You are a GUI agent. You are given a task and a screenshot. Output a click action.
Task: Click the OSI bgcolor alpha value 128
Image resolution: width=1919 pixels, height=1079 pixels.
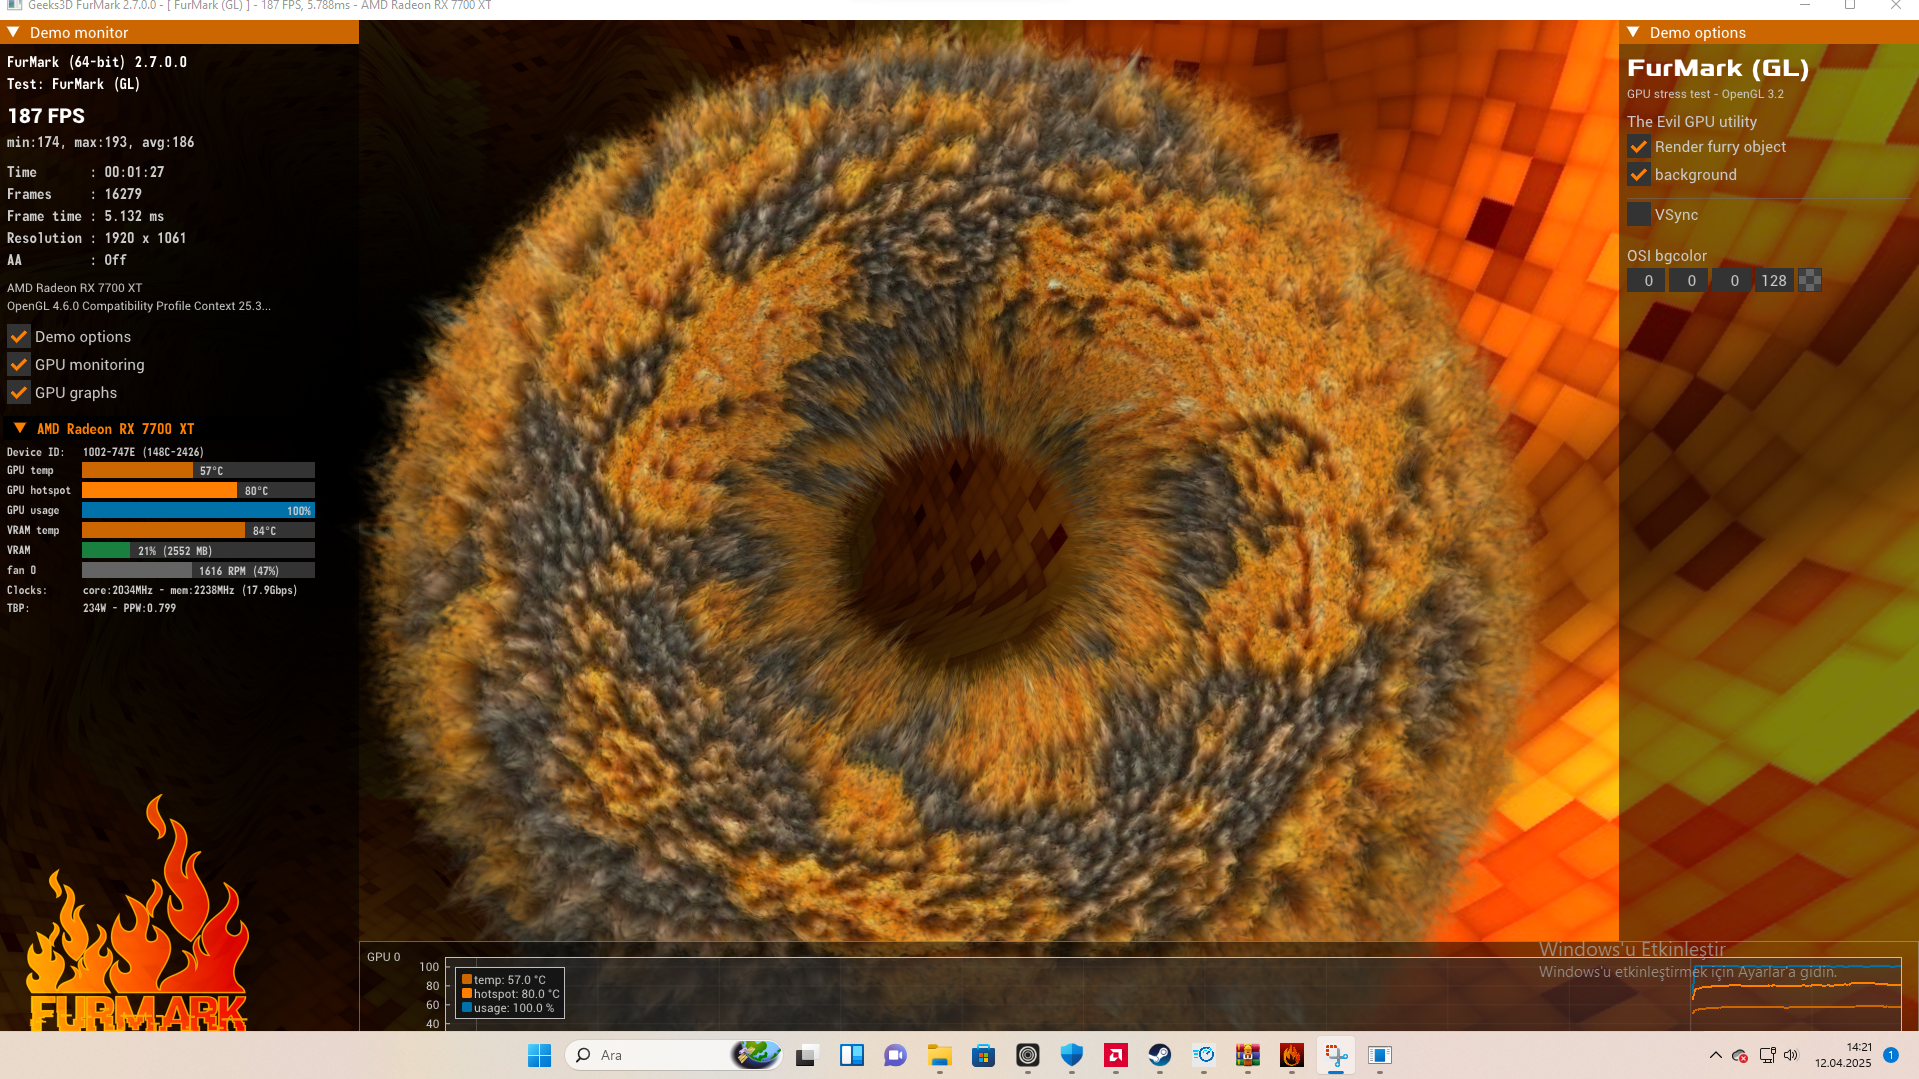1774,281
